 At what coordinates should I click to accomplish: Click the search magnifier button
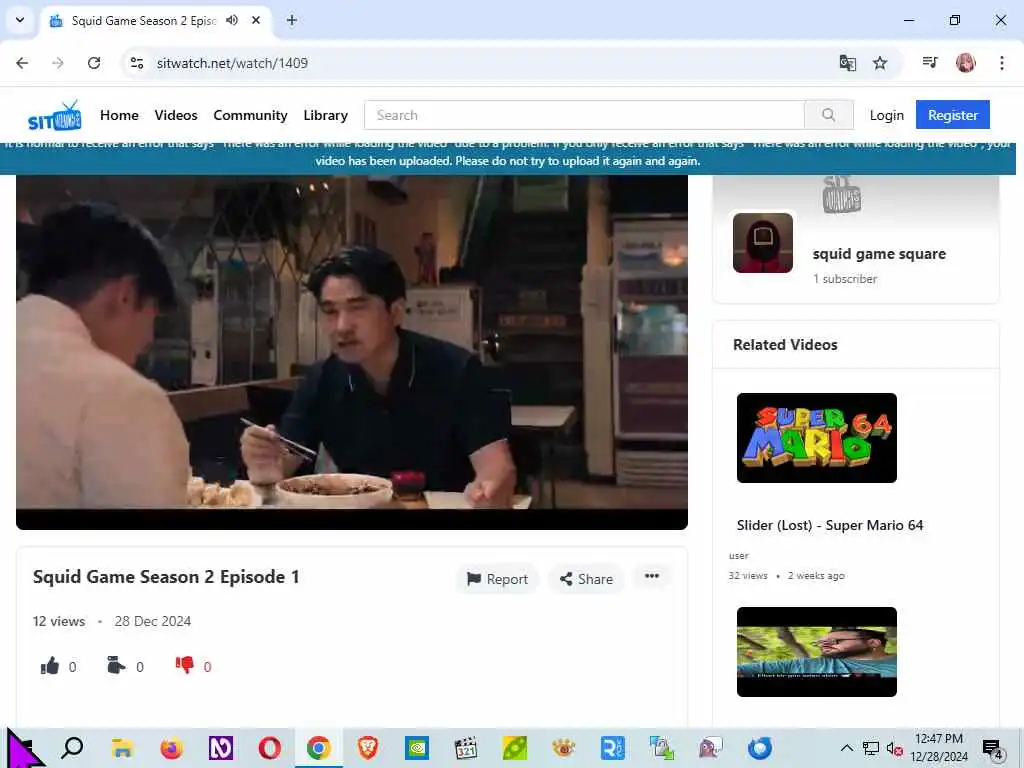tap(829, 115)
